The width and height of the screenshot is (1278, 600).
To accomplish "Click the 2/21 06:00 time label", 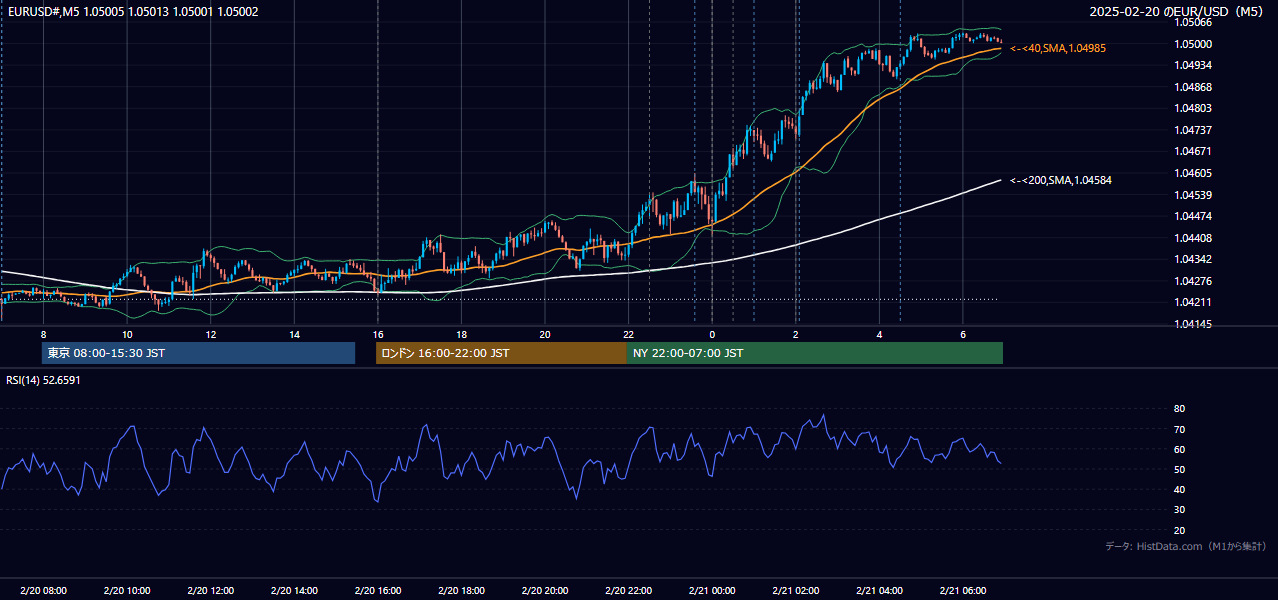I will tap(963, 590).
